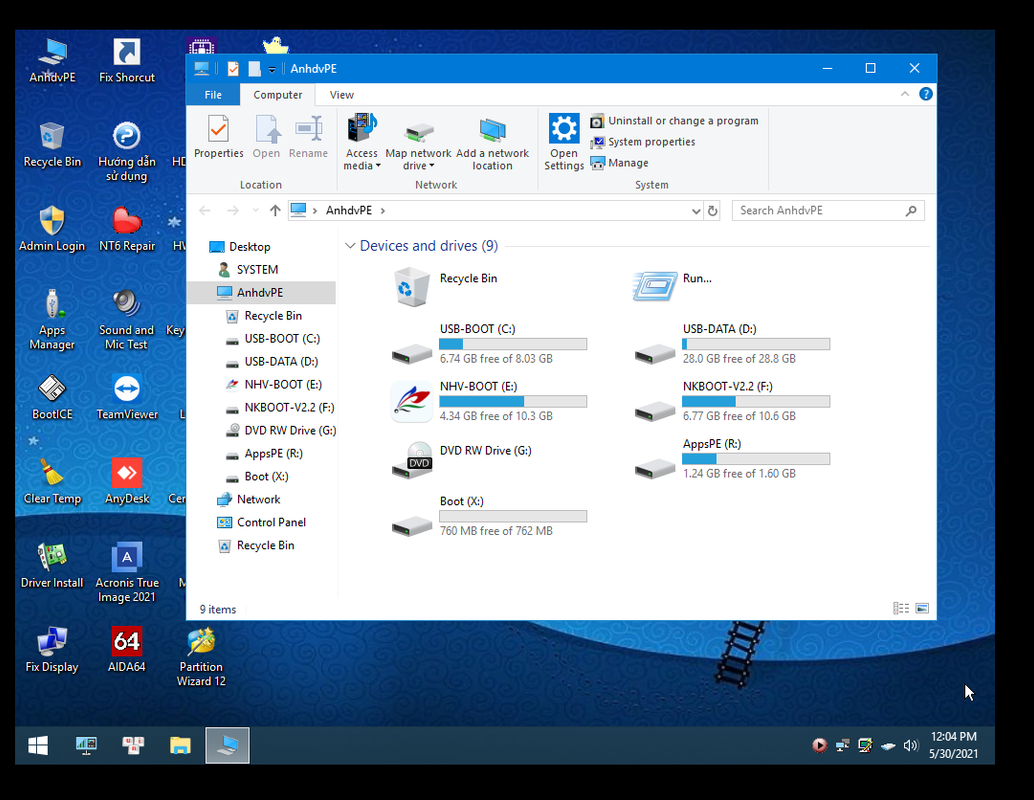
Task: Click the 9 items status text
Action: point(218,609)
